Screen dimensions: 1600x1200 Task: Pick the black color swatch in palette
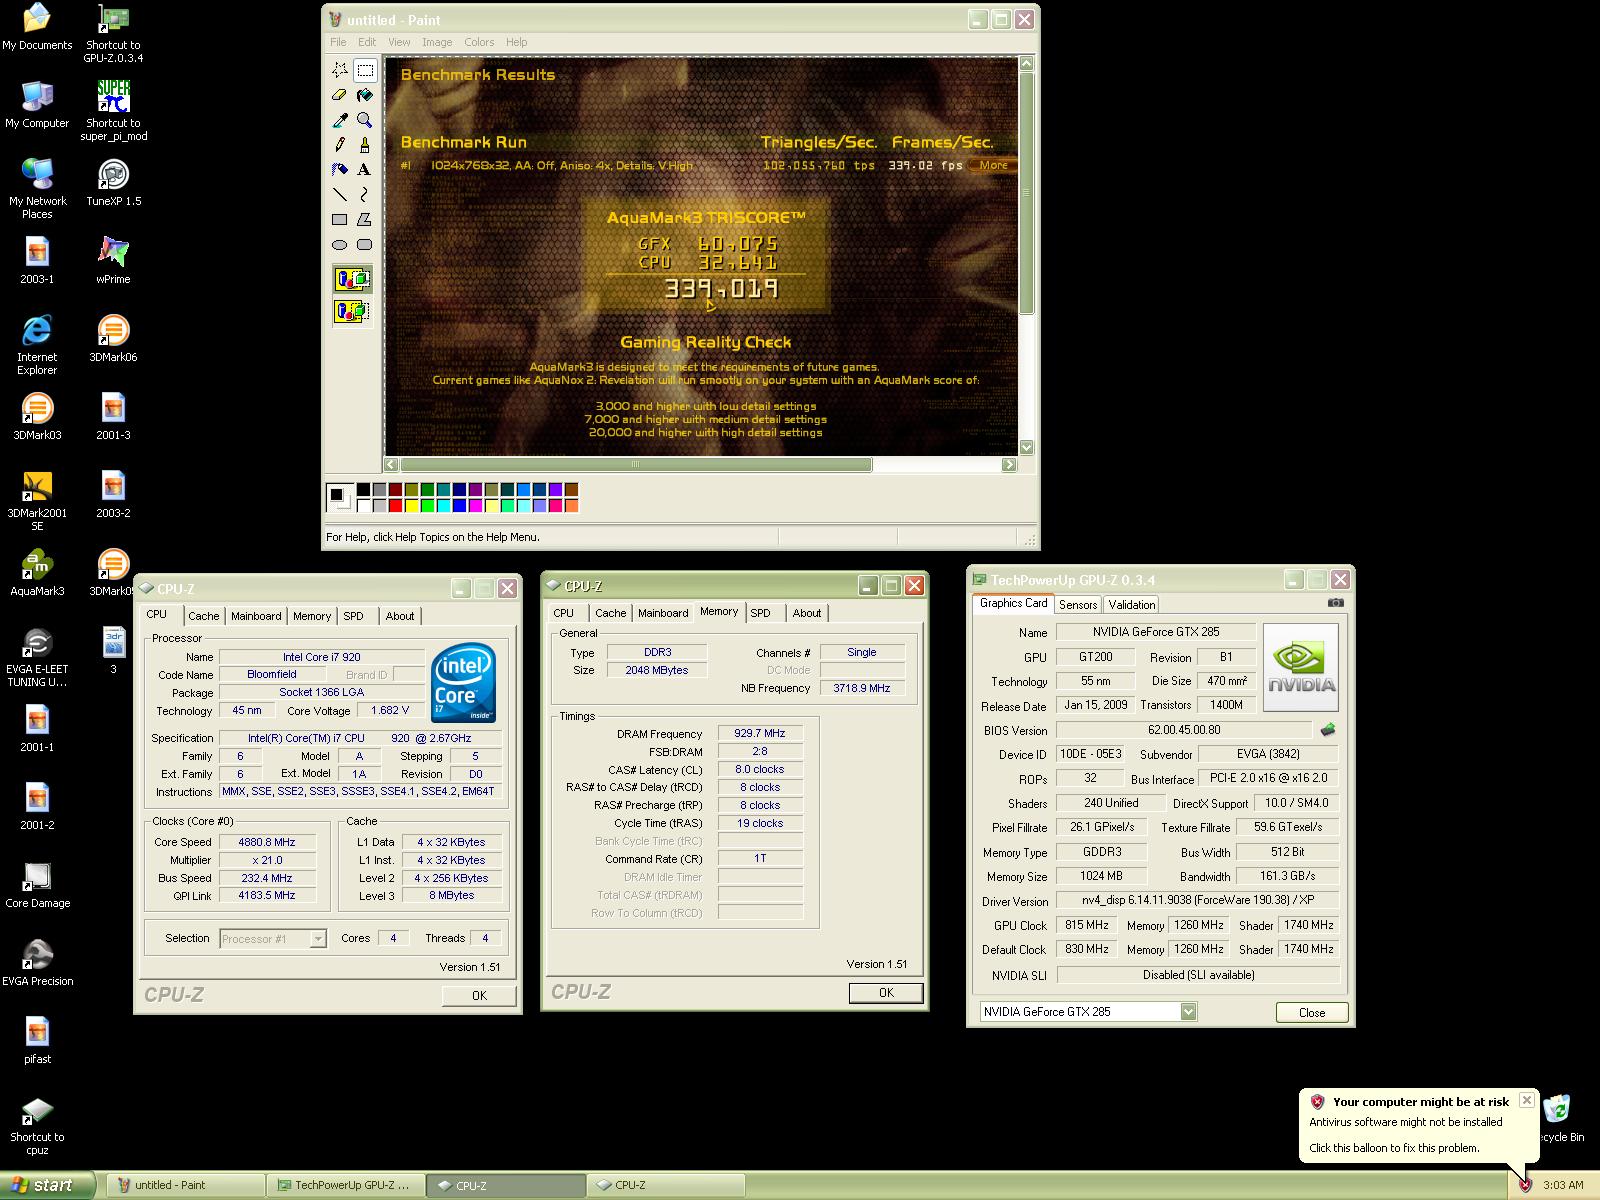pyautogui.click(x=364, y=490)
